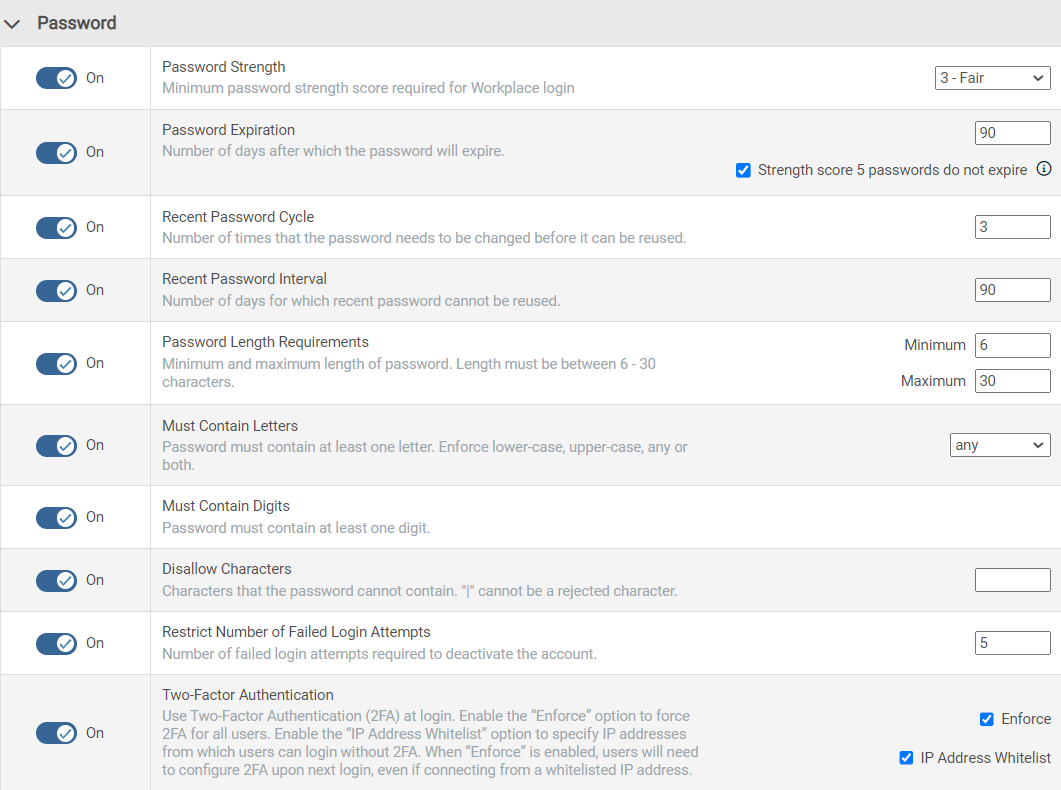Click the Password Expiration days field
Image resolution: width=1061 pixels, height=790 pixels.
[1012, 133]
